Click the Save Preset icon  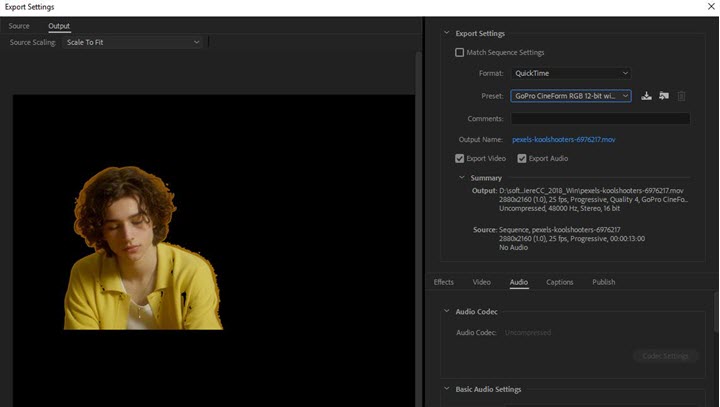(647, 96)
